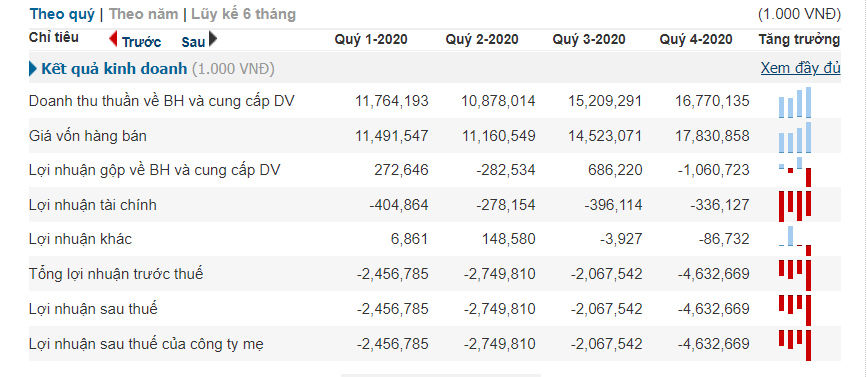Open parent company after-tax profit chart
The height and width of the screenshot is (377, 867).
pyautogui.click(x=795, y=344)
